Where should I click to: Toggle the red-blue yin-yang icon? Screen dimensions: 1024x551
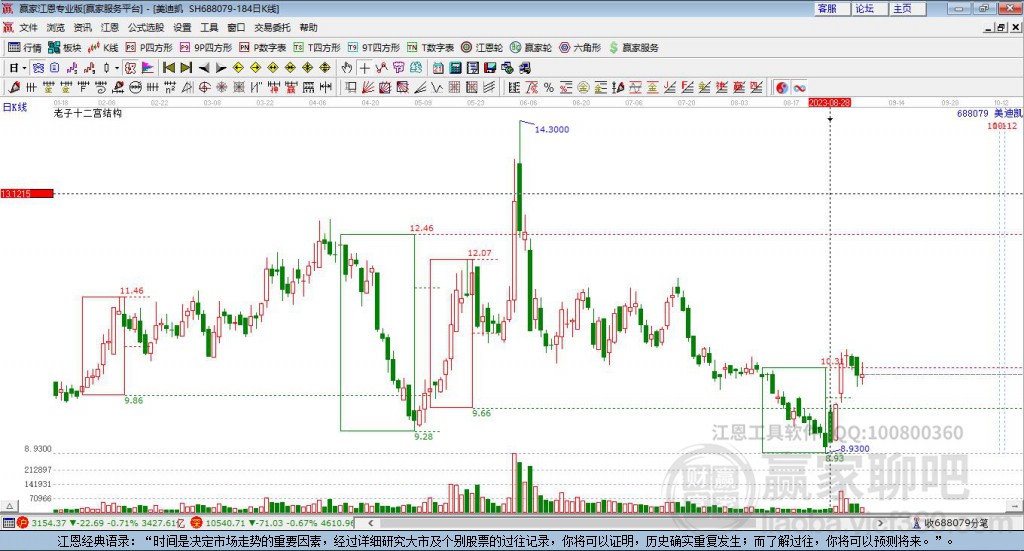click(782, 87)
